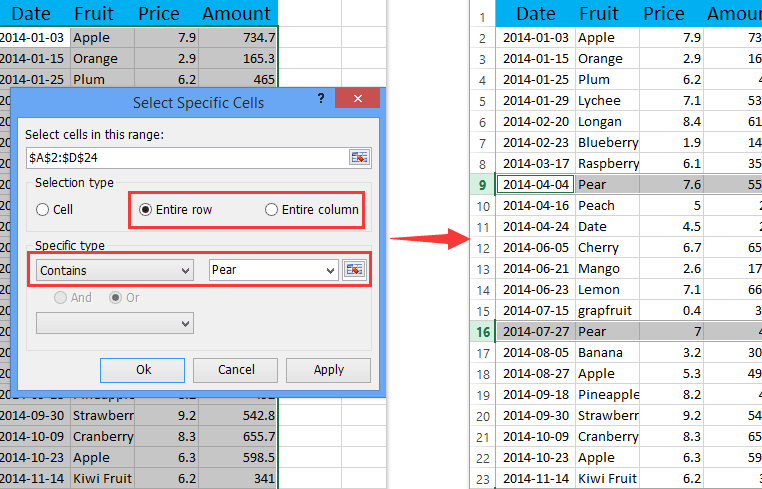Click cell 2014-07-27 in right sheet
Image resolution: width=762 pixels, height=489 pixels.
(536, 332)
